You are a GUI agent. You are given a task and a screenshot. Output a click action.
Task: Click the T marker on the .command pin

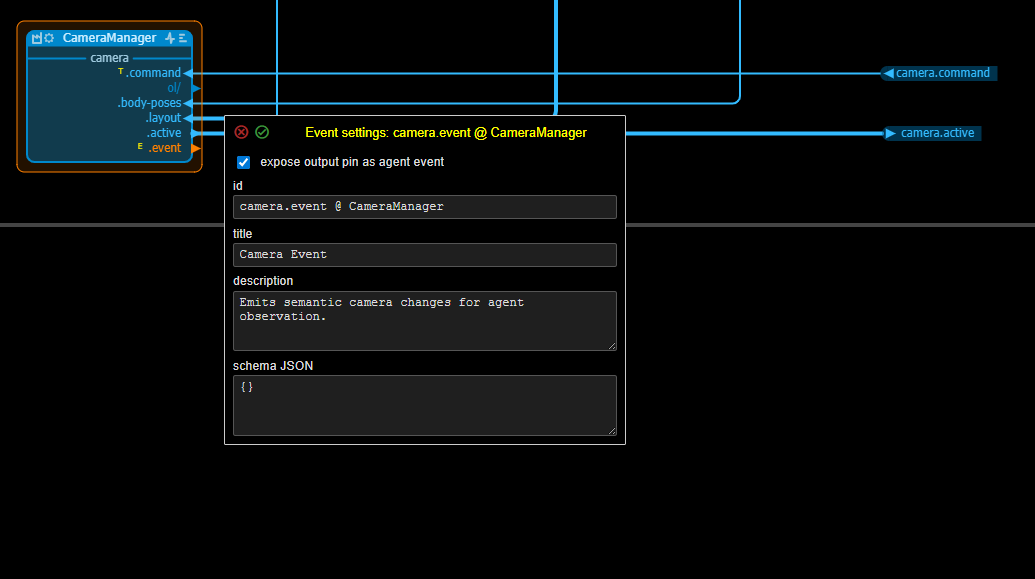click(121, 71)
